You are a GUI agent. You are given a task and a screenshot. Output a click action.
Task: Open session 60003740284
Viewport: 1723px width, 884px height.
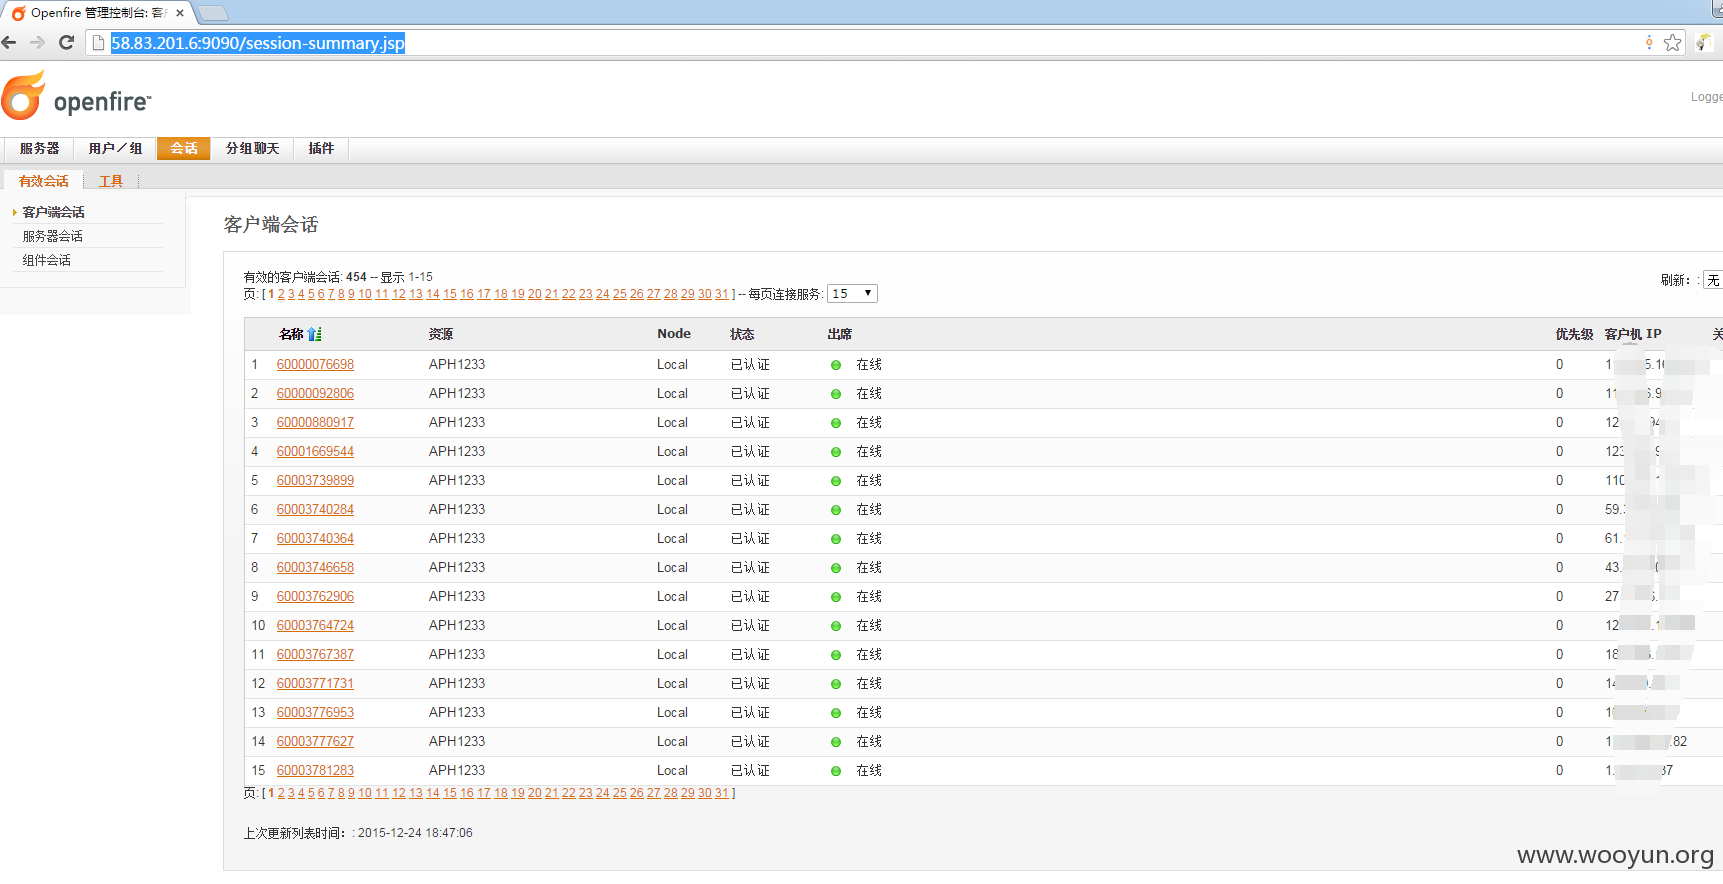pyautogui.click(x=315, y=510)
